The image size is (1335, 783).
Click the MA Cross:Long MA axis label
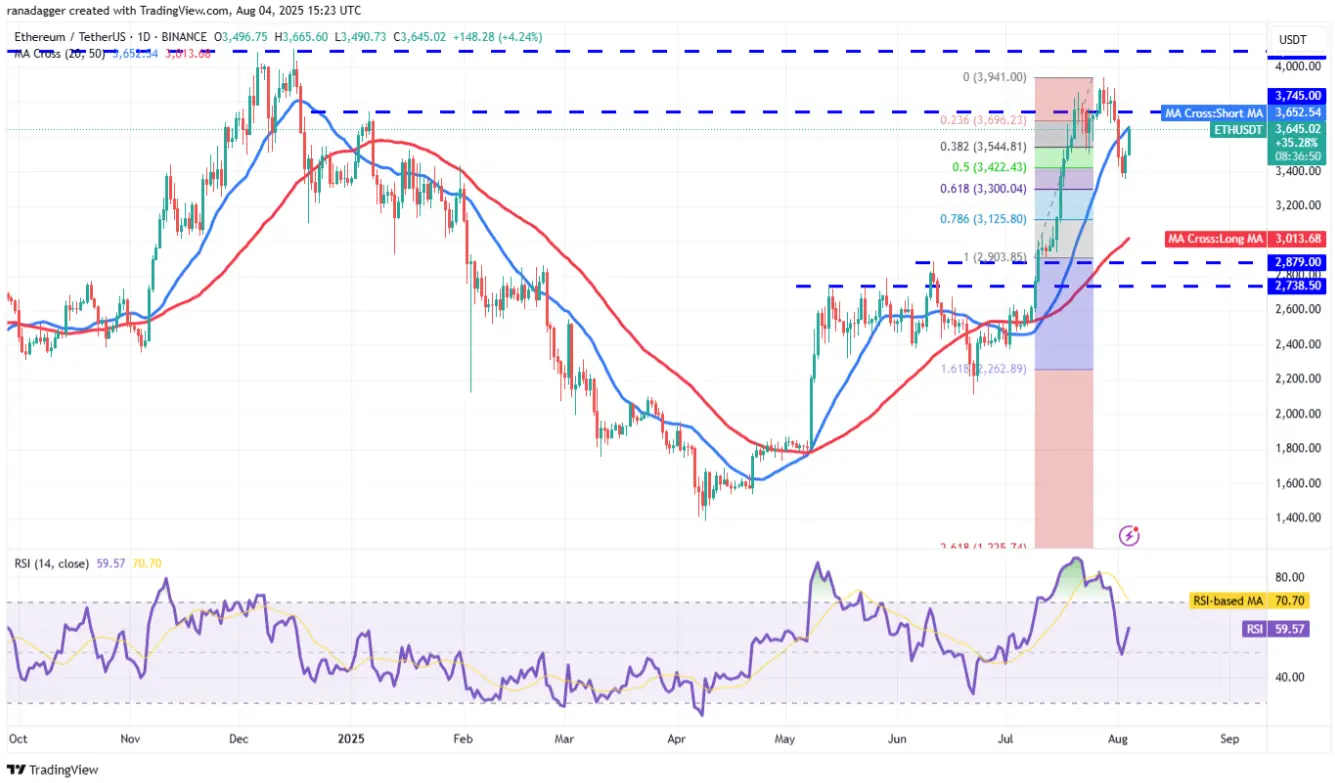tap(1215, 238)
